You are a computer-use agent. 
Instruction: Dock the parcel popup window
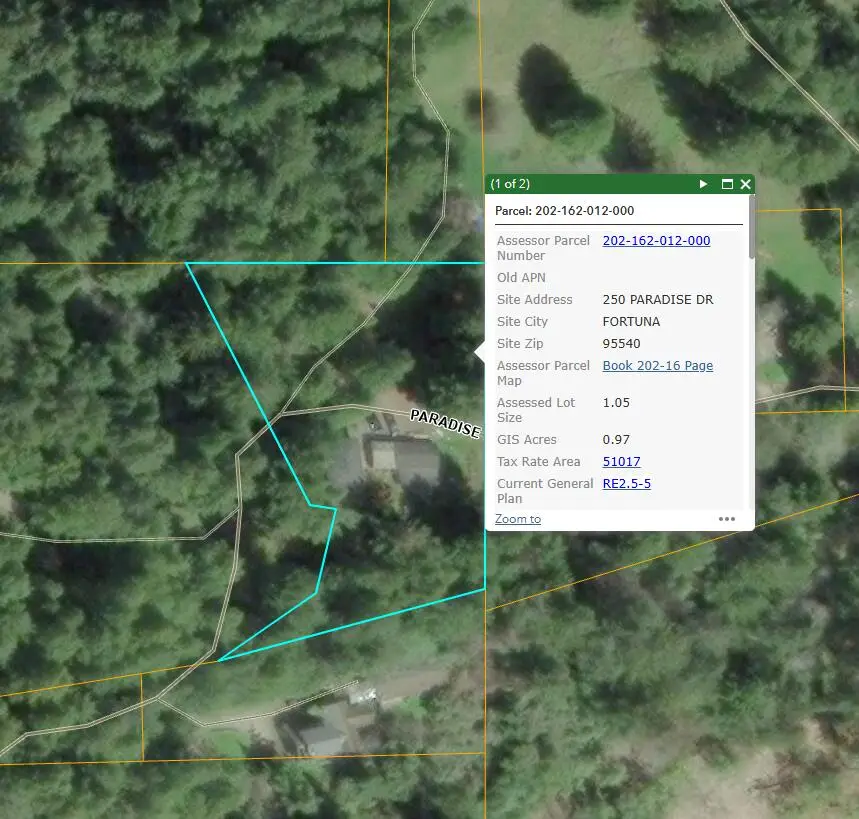727,184
